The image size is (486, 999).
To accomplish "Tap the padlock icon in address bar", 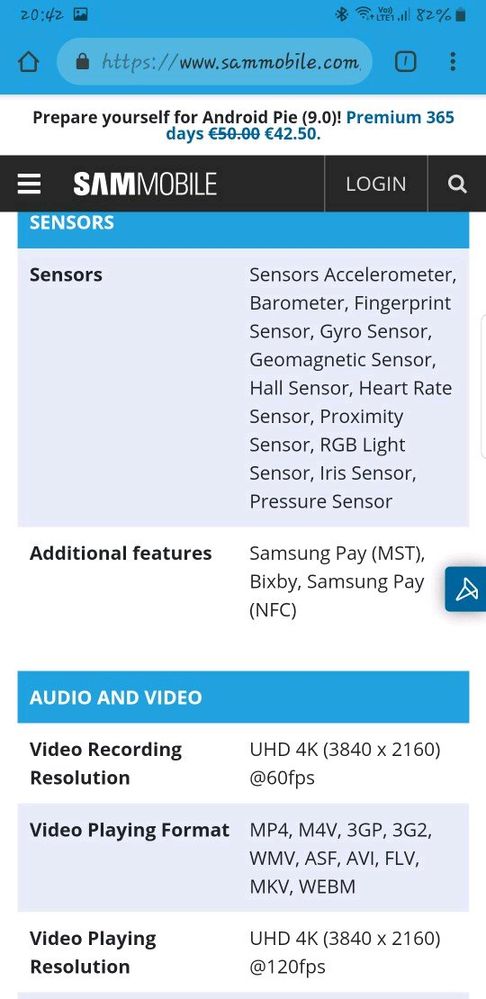I will tap(82, 62).
